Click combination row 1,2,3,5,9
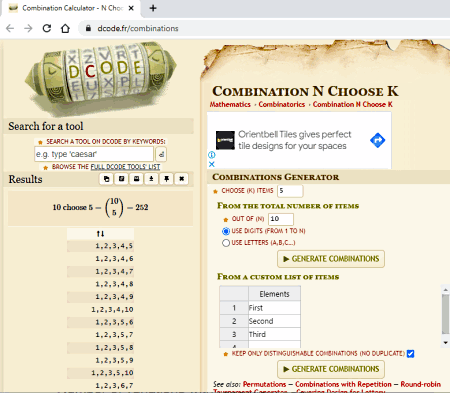This screenshot has width=450, height=393. point(100,360)
